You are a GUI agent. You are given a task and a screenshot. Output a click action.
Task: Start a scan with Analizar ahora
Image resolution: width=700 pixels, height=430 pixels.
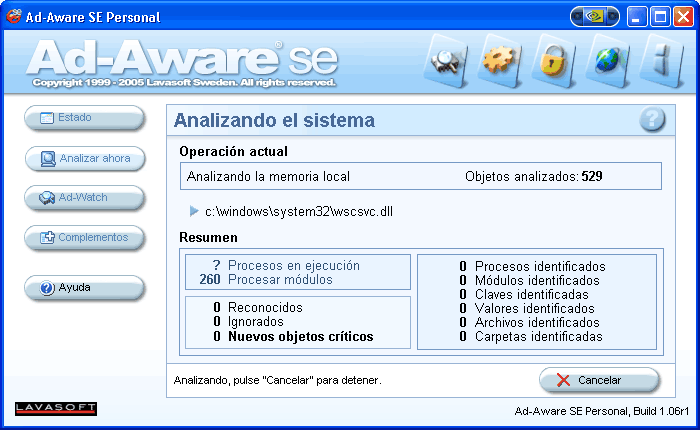tap(85, 158)
